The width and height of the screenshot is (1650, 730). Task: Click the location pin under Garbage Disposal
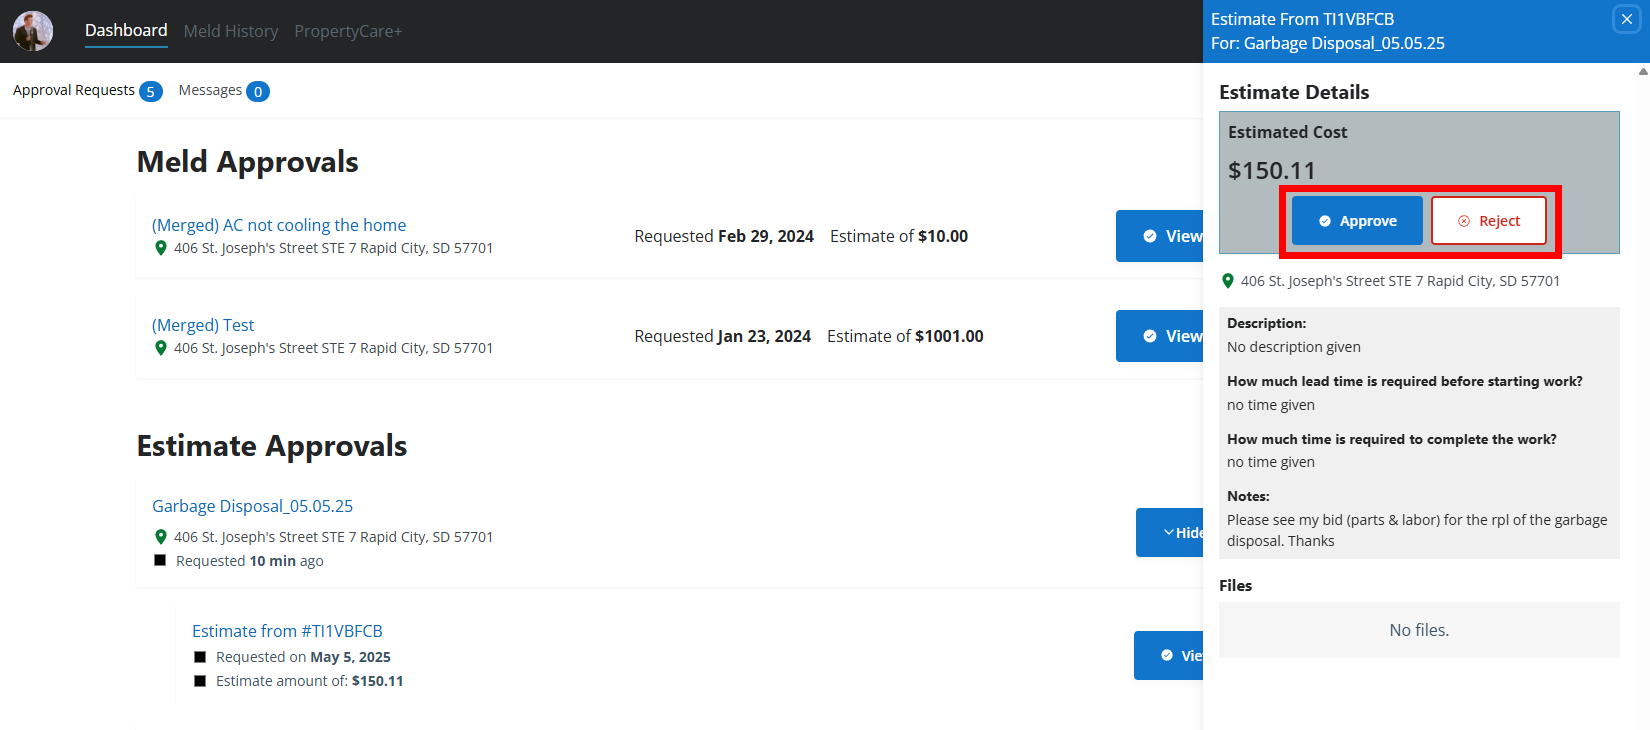click(x=160, y=537)
